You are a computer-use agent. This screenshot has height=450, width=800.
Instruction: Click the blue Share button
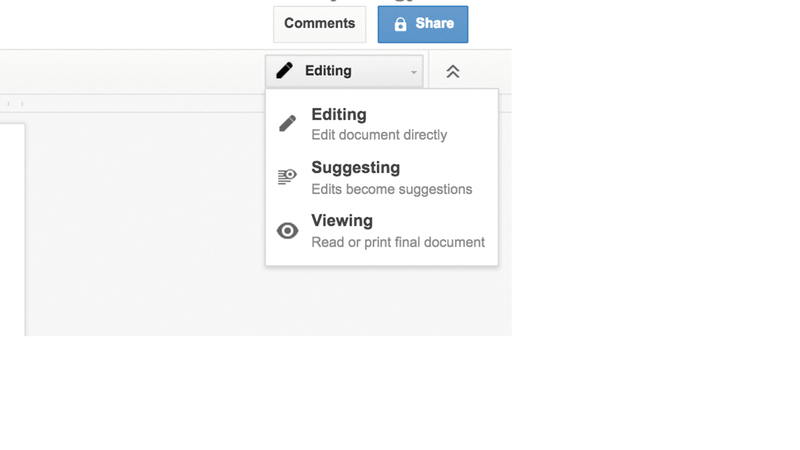pyautogui.click(x=422, y=24)
